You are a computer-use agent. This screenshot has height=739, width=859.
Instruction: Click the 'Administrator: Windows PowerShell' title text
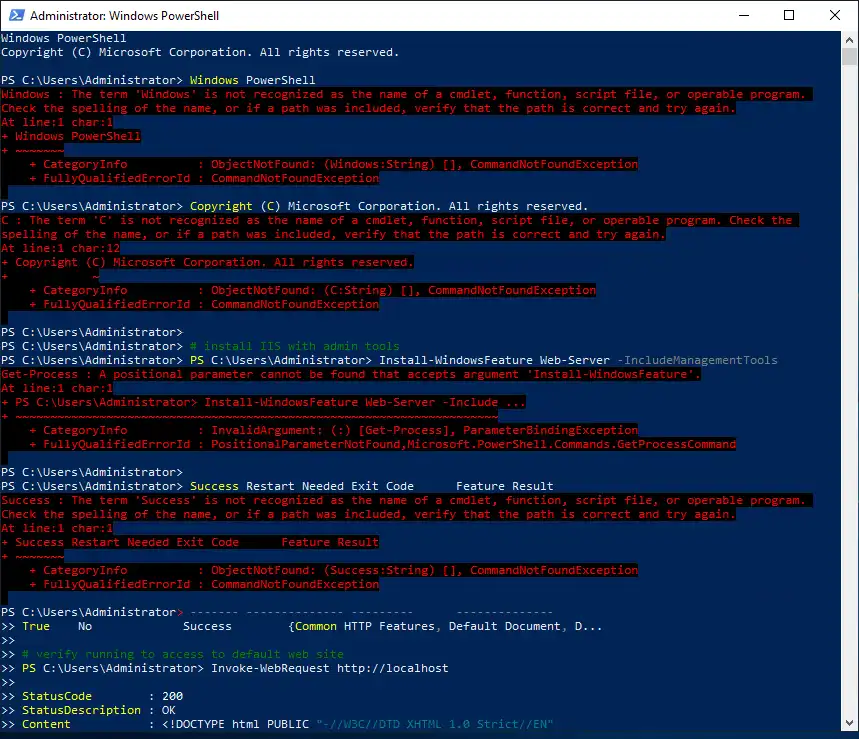(x=124, y=16)
